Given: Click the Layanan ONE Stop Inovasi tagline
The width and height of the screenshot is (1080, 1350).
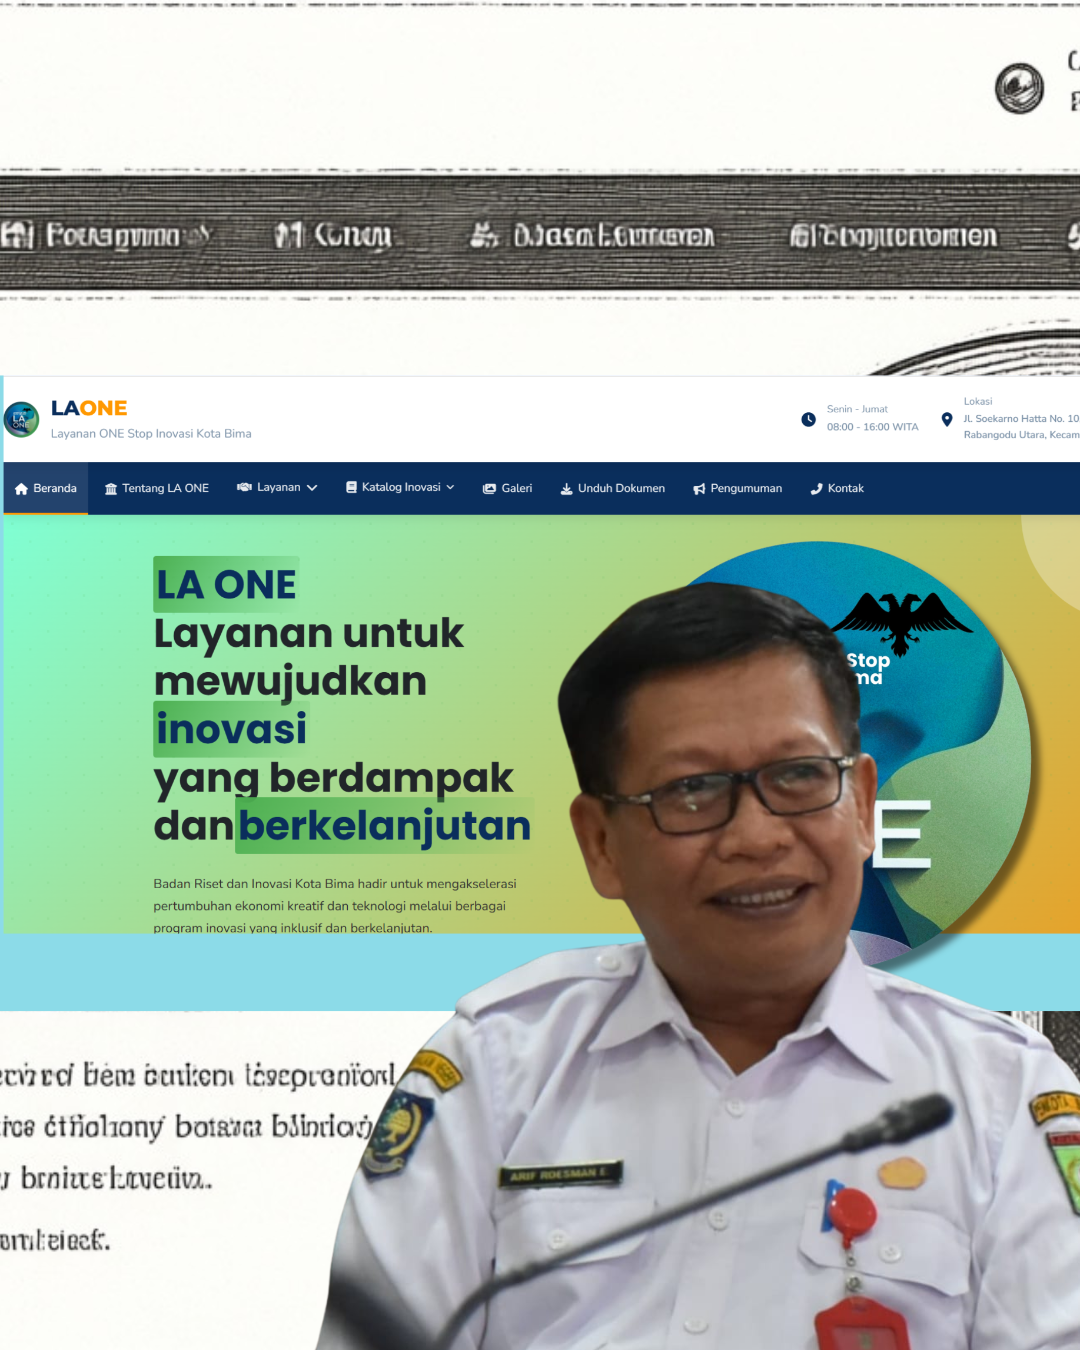Looking at the screenshot, I should tap(151, 434).
